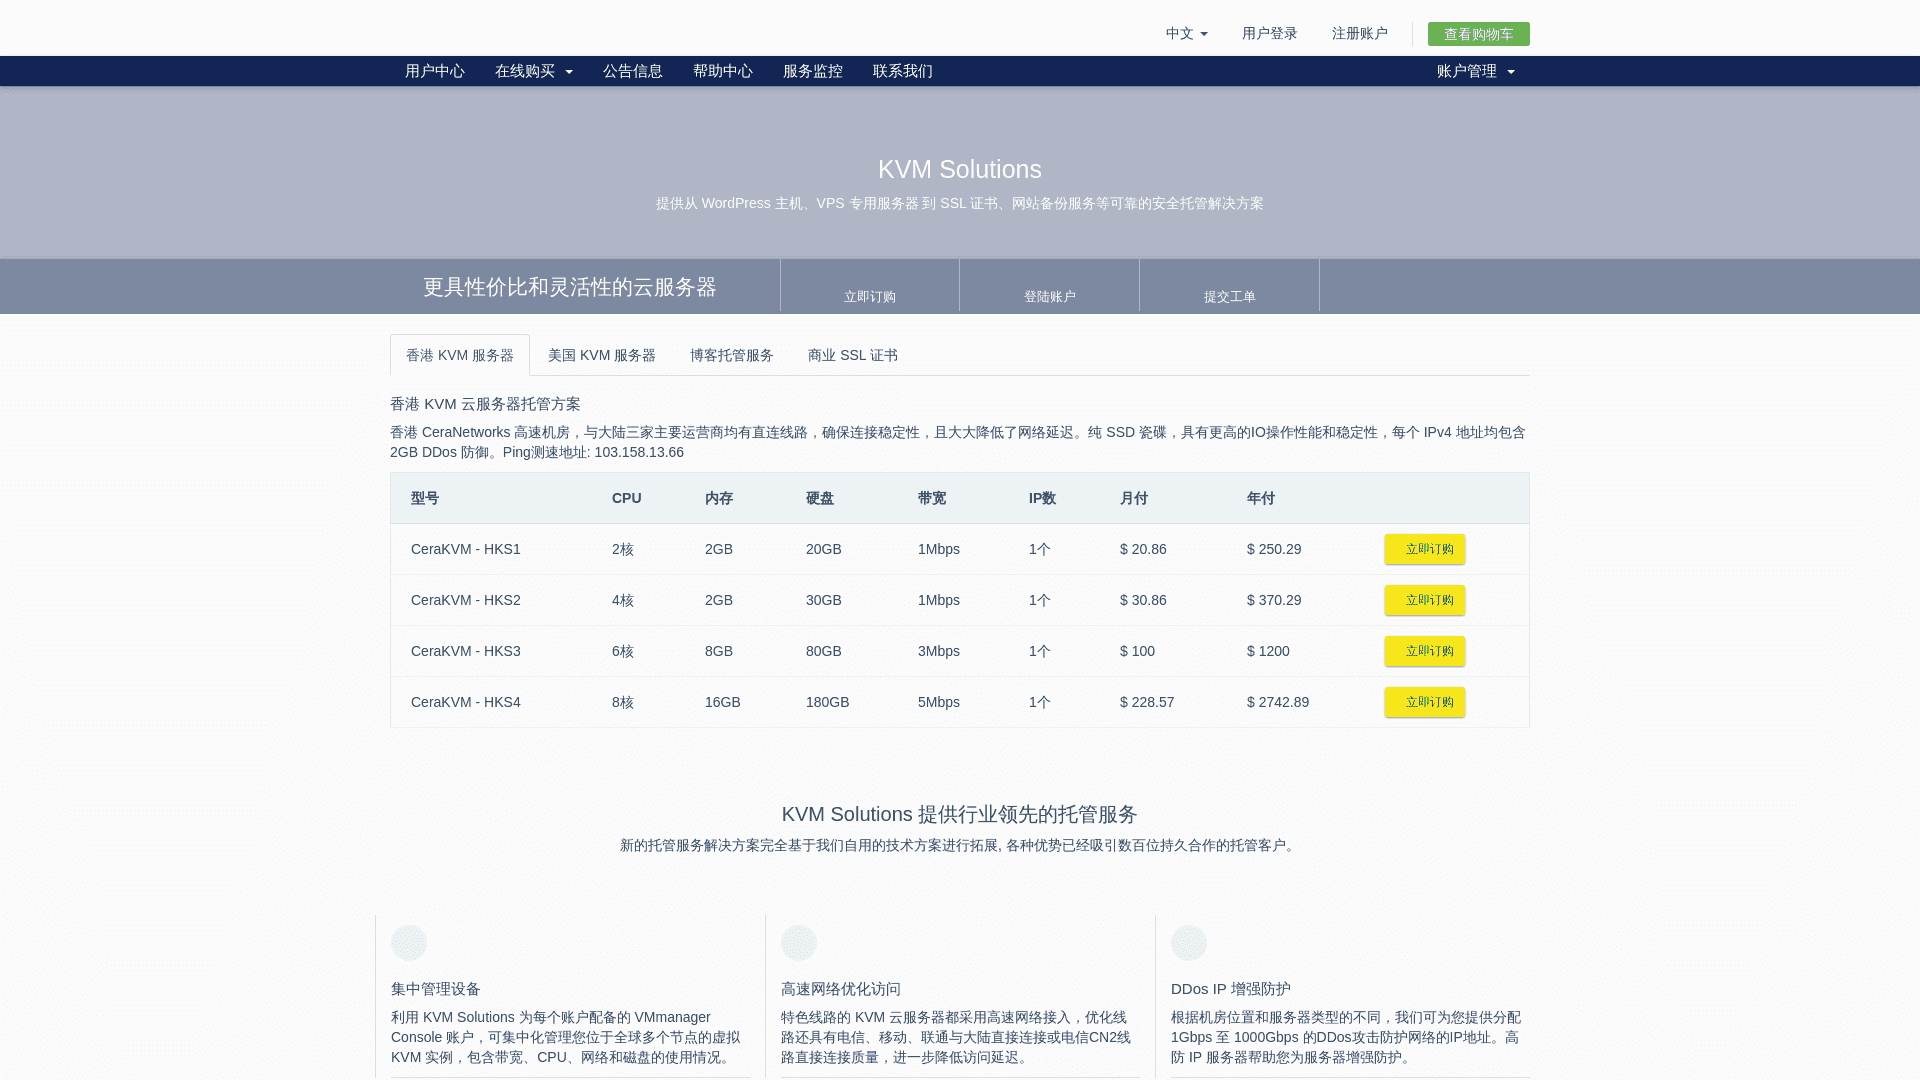Click the 香港 KVM 云服务器托管方案 heading

485,404
